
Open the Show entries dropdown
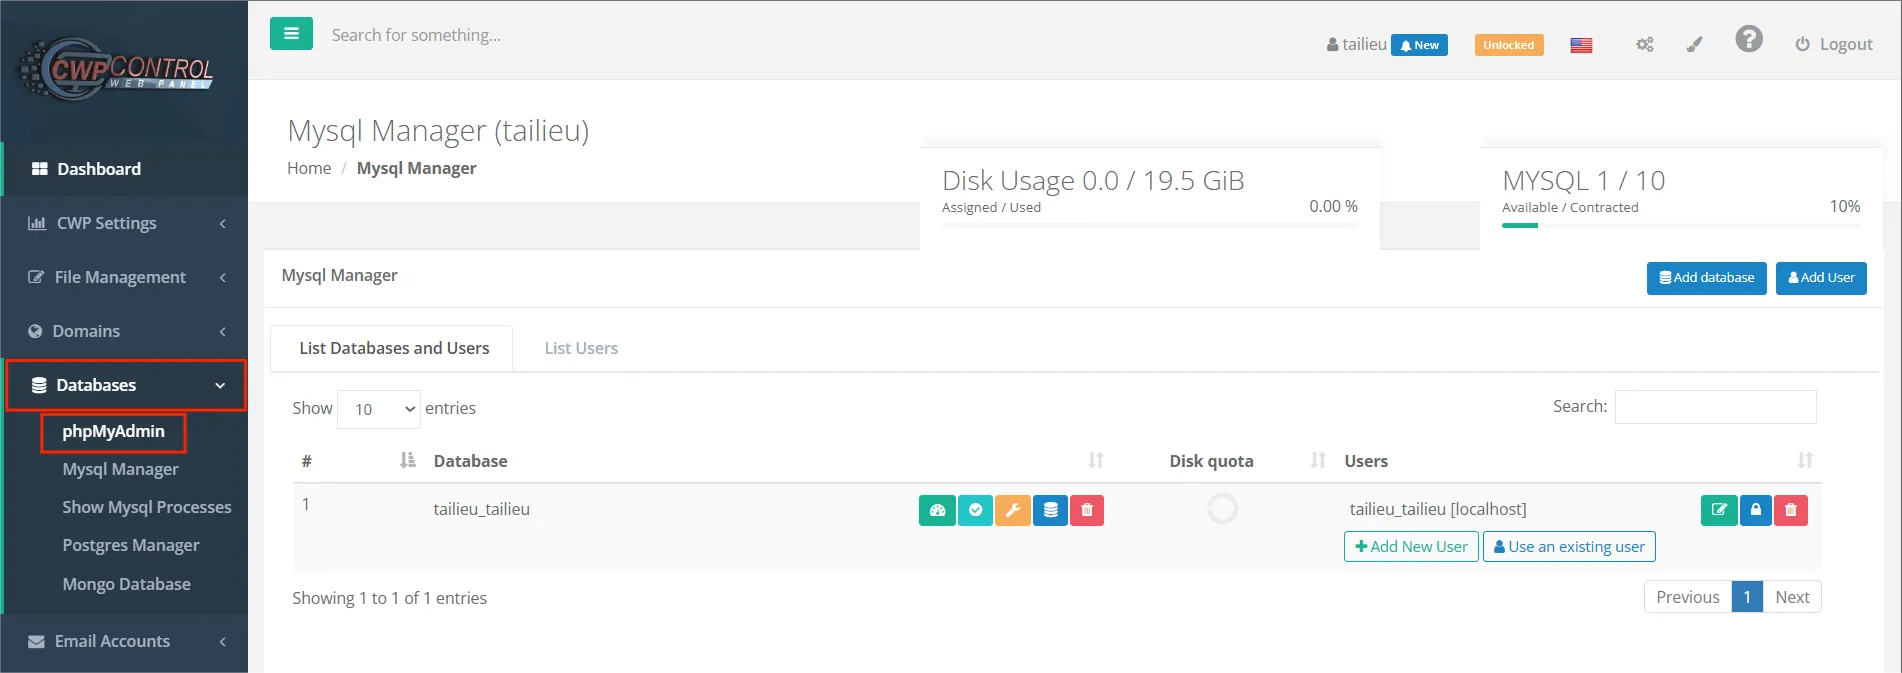(x=378, y=409)
